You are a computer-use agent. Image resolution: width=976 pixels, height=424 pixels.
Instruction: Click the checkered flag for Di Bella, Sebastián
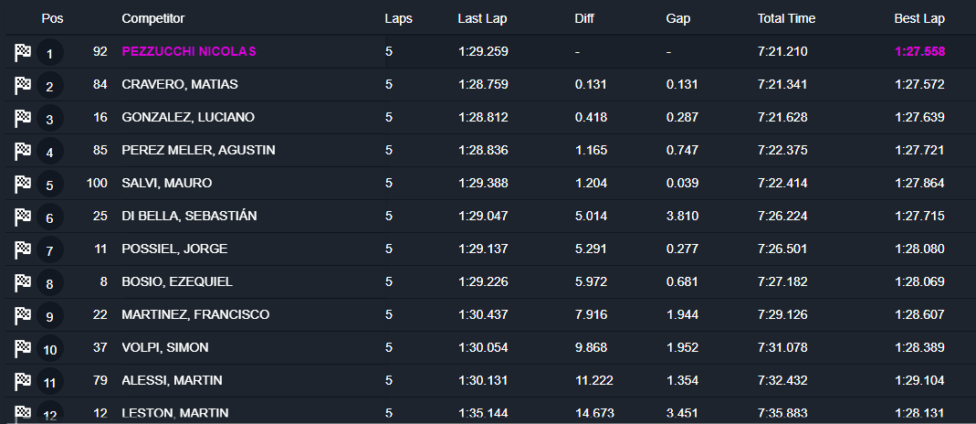pyautogui.click(x=23, y=217)
